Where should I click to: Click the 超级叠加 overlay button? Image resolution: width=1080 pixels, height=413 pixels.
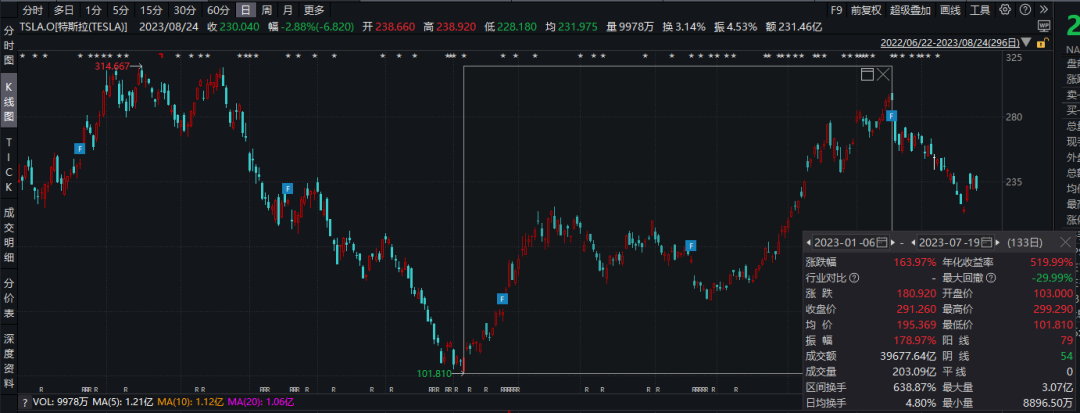click(x=910, y=10)
